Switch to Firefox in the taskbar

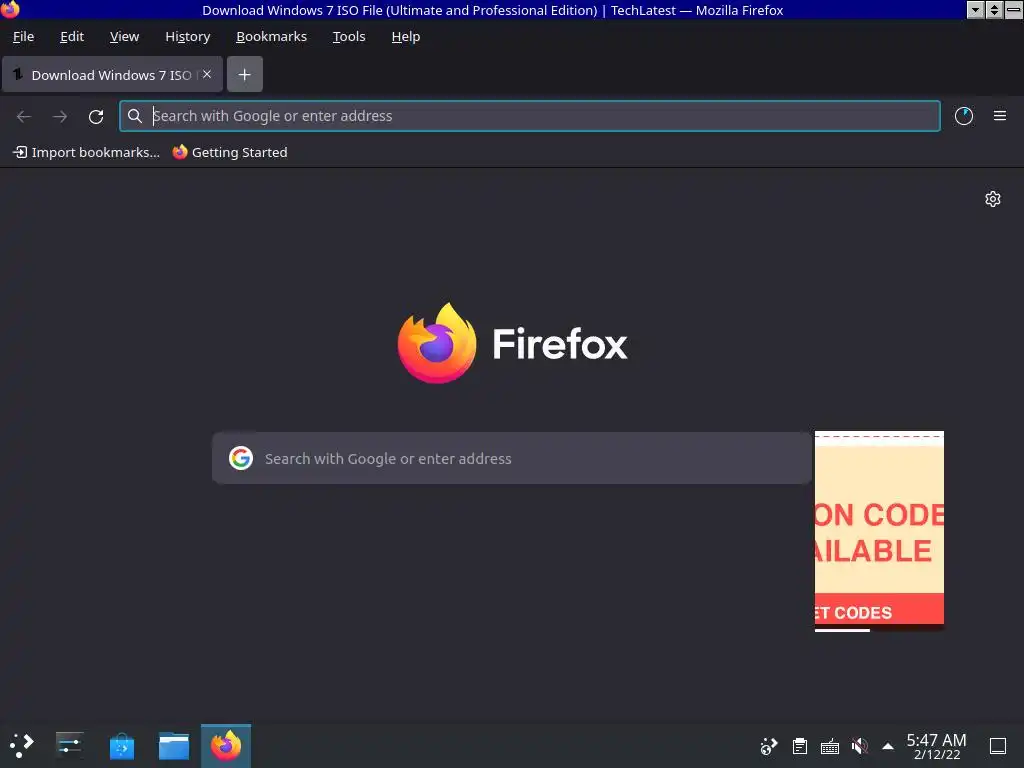point(226,745)
